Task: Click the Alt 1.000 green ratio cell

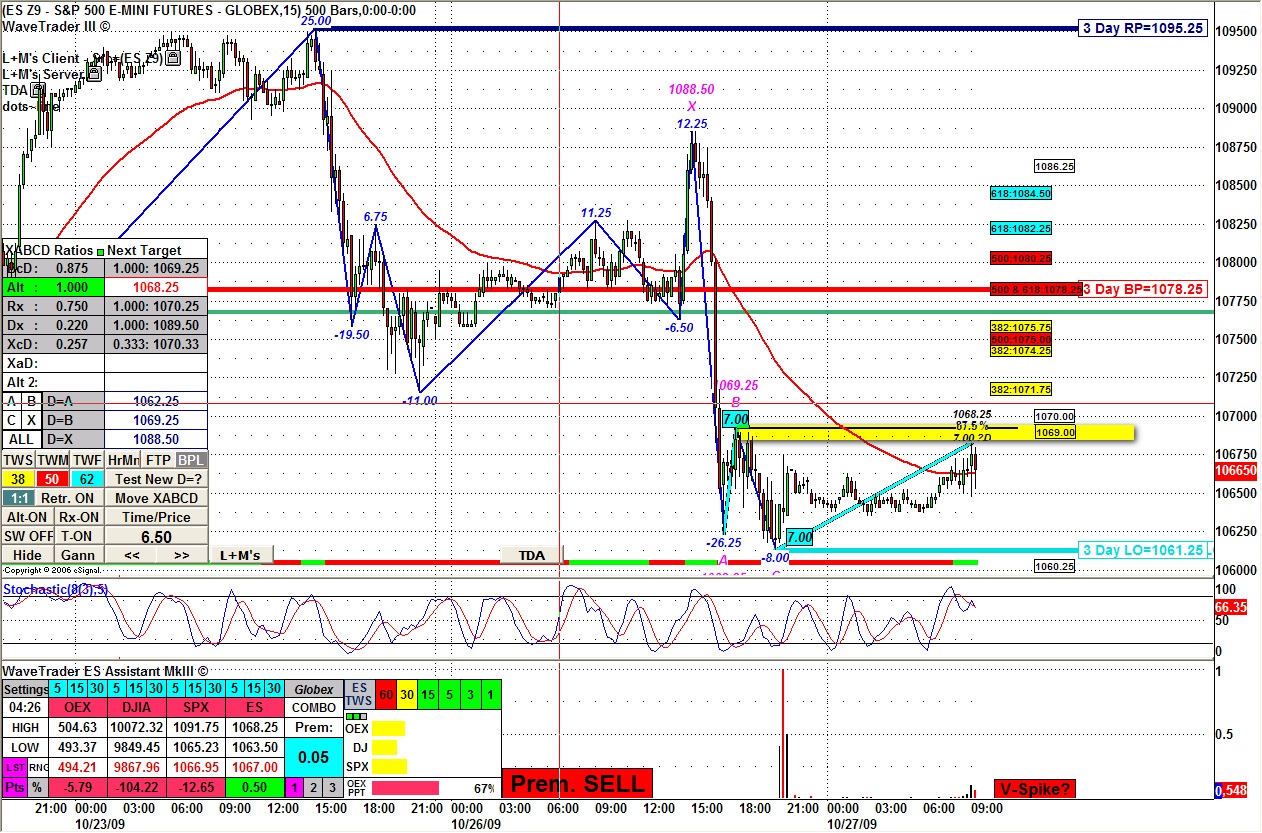Action: point(53,287)
